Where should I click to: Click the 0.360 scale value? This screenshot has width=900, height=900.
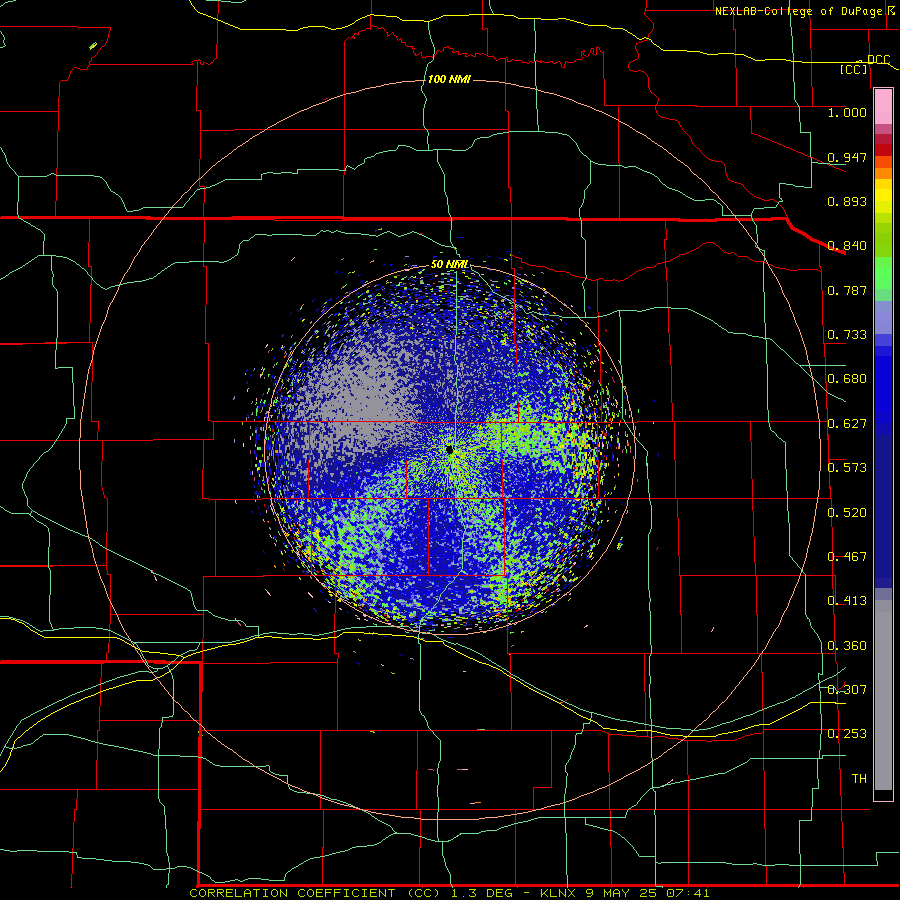coord(847,646)
